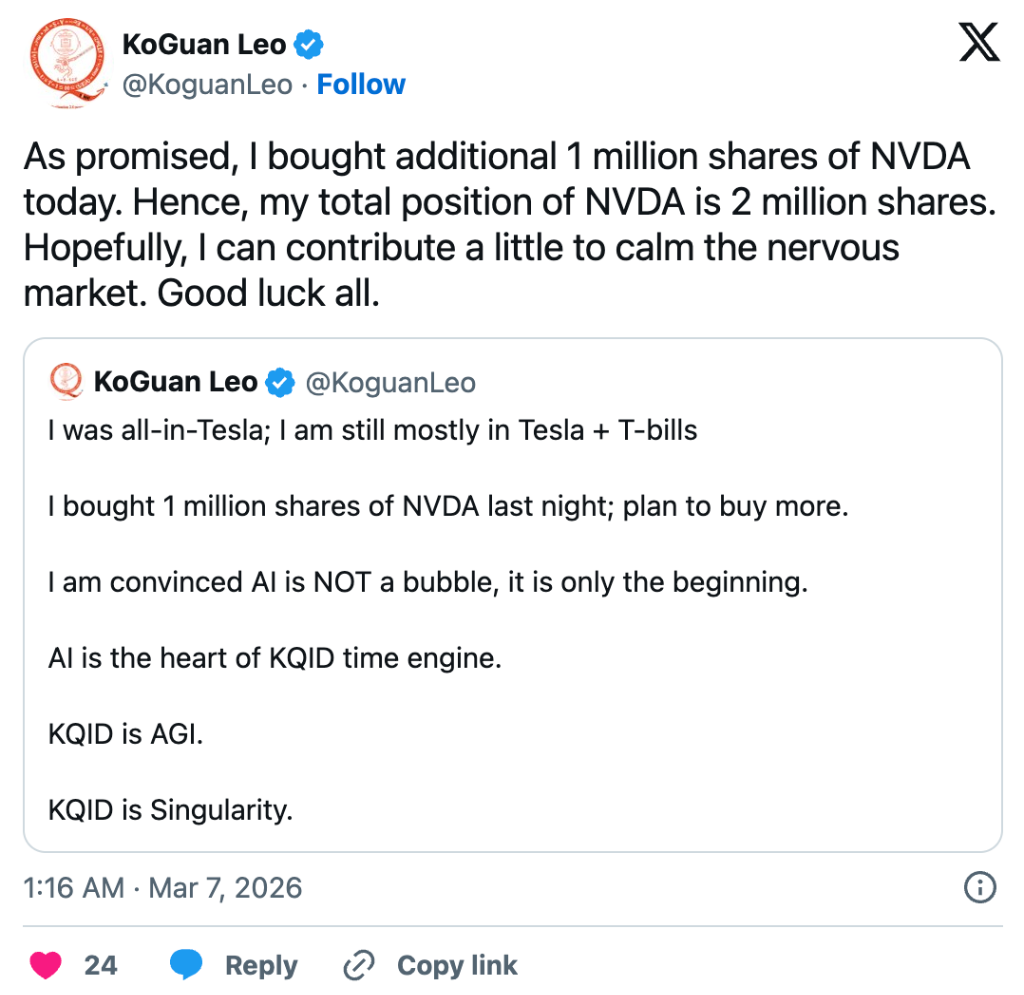The image size is (1024, 995).
Task: Follow the @KoguanLeo account
Action: pos(361,84)
